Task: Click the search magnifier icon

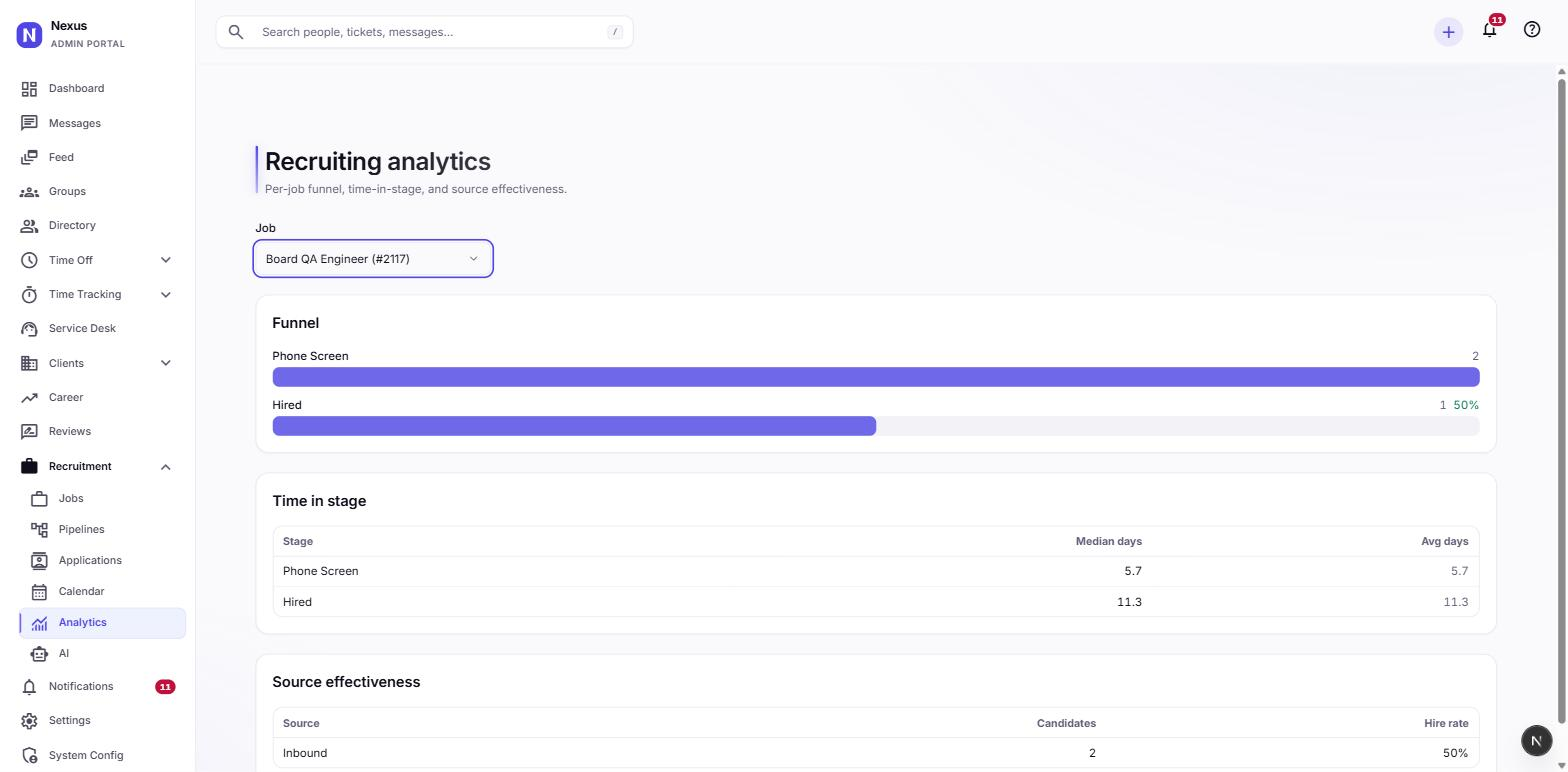Action: point(236,32)
